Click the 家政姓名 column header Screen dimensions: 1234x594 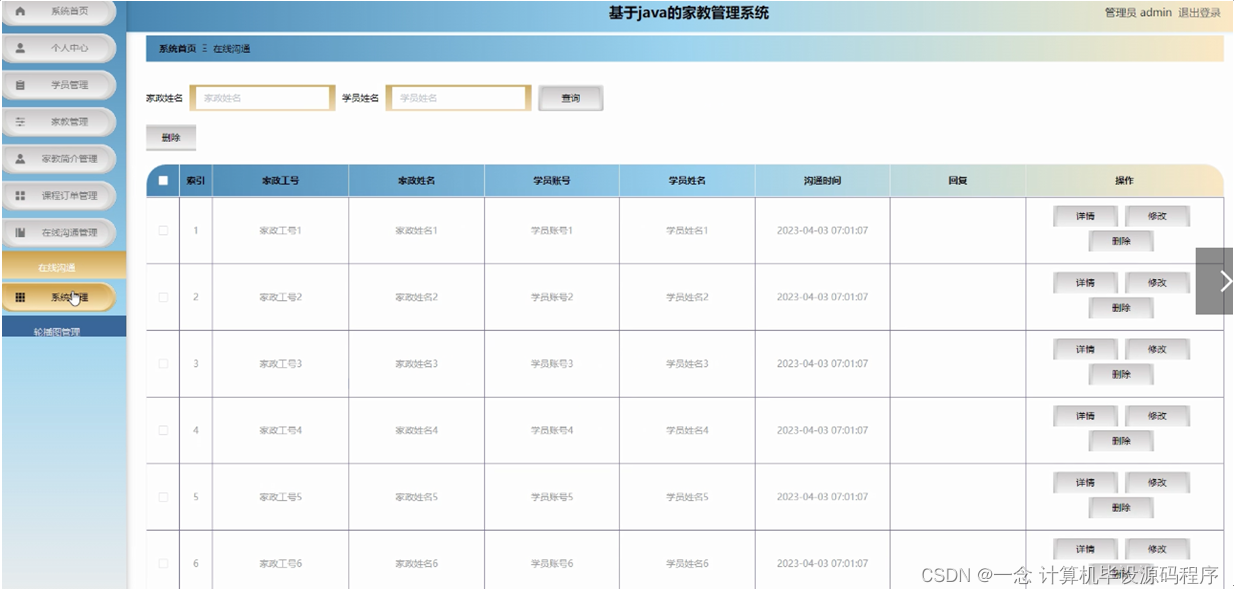point(416,181)
